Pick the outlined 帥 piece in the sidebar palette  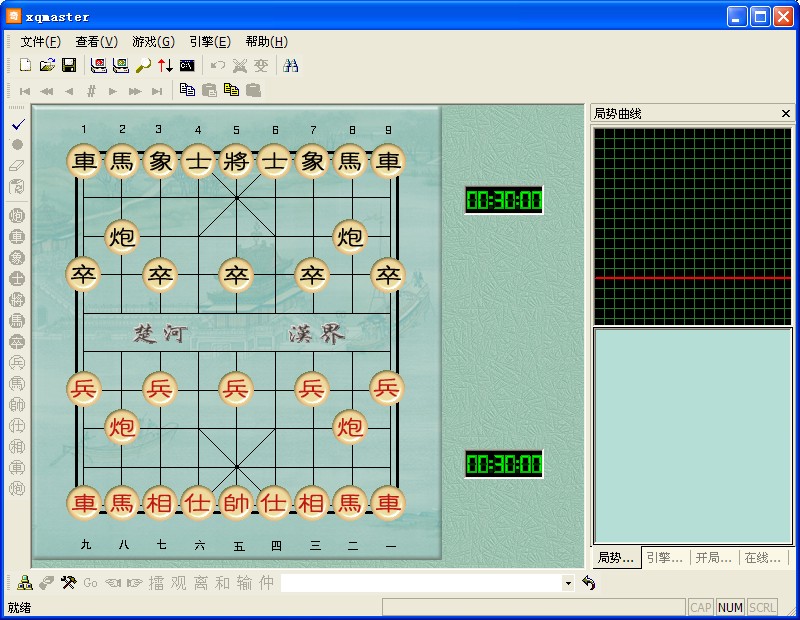[x=17, y=404]
